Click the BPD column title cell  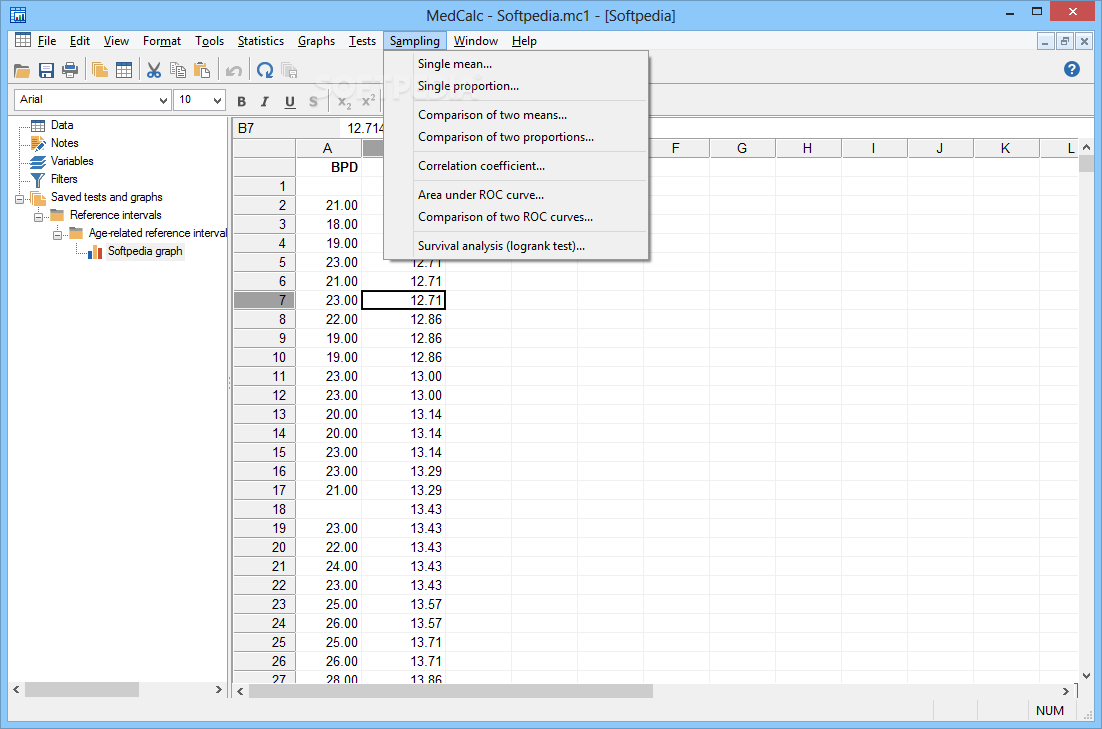(328, 167)
